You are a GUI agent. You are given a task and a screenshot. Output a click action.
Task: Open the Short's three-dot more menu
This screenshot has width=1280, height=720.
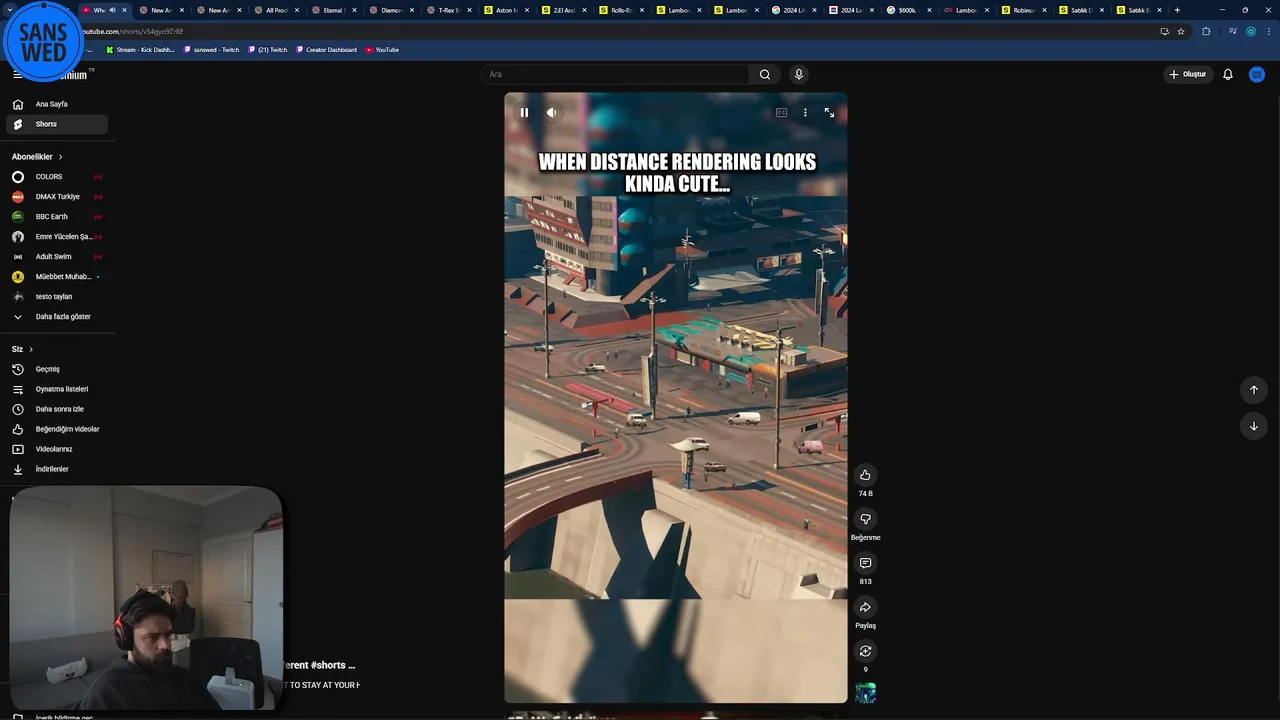[x=805, y=113]
